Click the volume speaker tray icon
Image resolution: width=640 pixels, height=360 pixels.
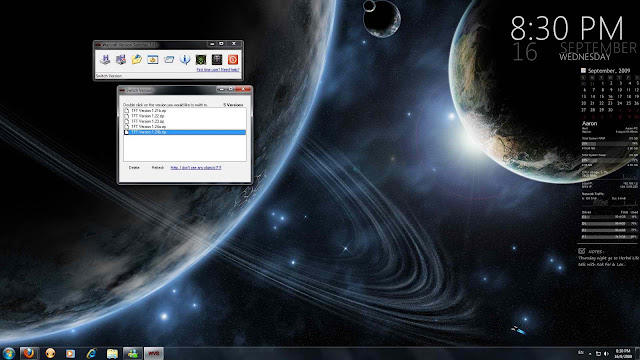[606, 353]
